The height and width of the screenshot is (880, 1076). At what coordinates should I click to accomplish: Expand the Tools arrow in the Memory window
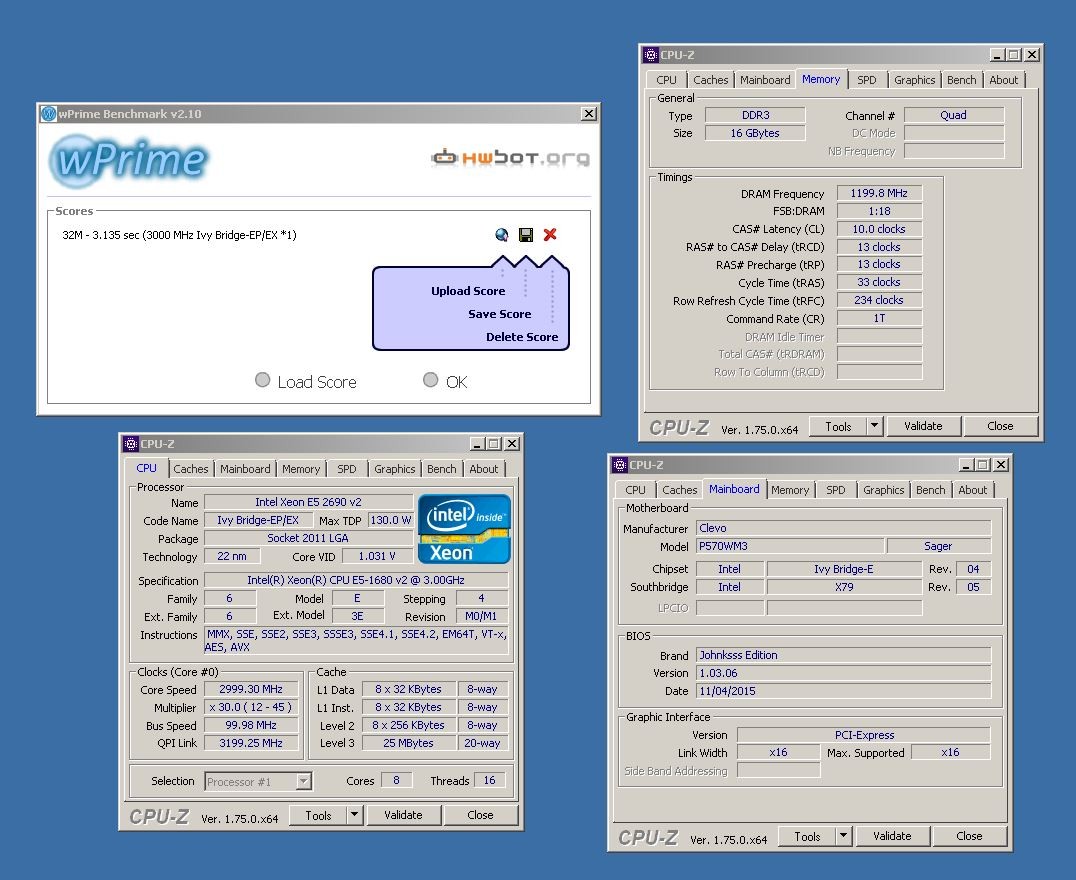(x=874, y=426)
